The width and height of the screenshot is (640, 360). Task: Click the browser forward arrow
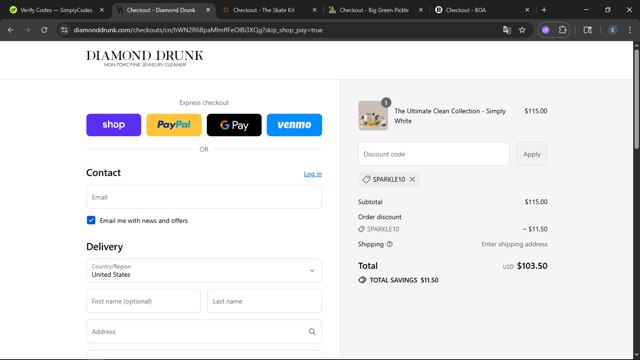[27, 30]
